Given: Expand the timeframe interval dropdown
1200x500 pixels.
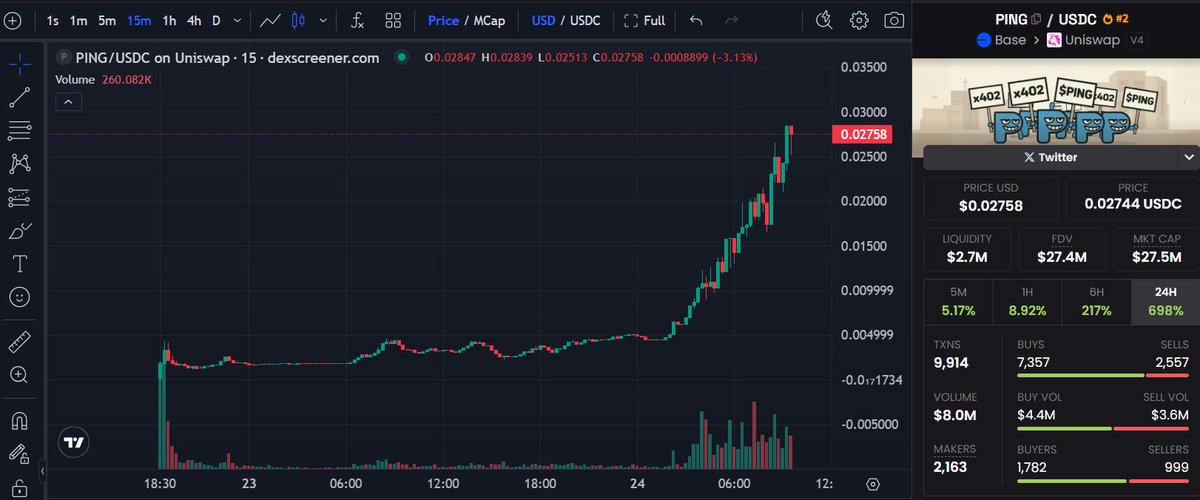Looking at the screenshot, I should pos(236,20).
